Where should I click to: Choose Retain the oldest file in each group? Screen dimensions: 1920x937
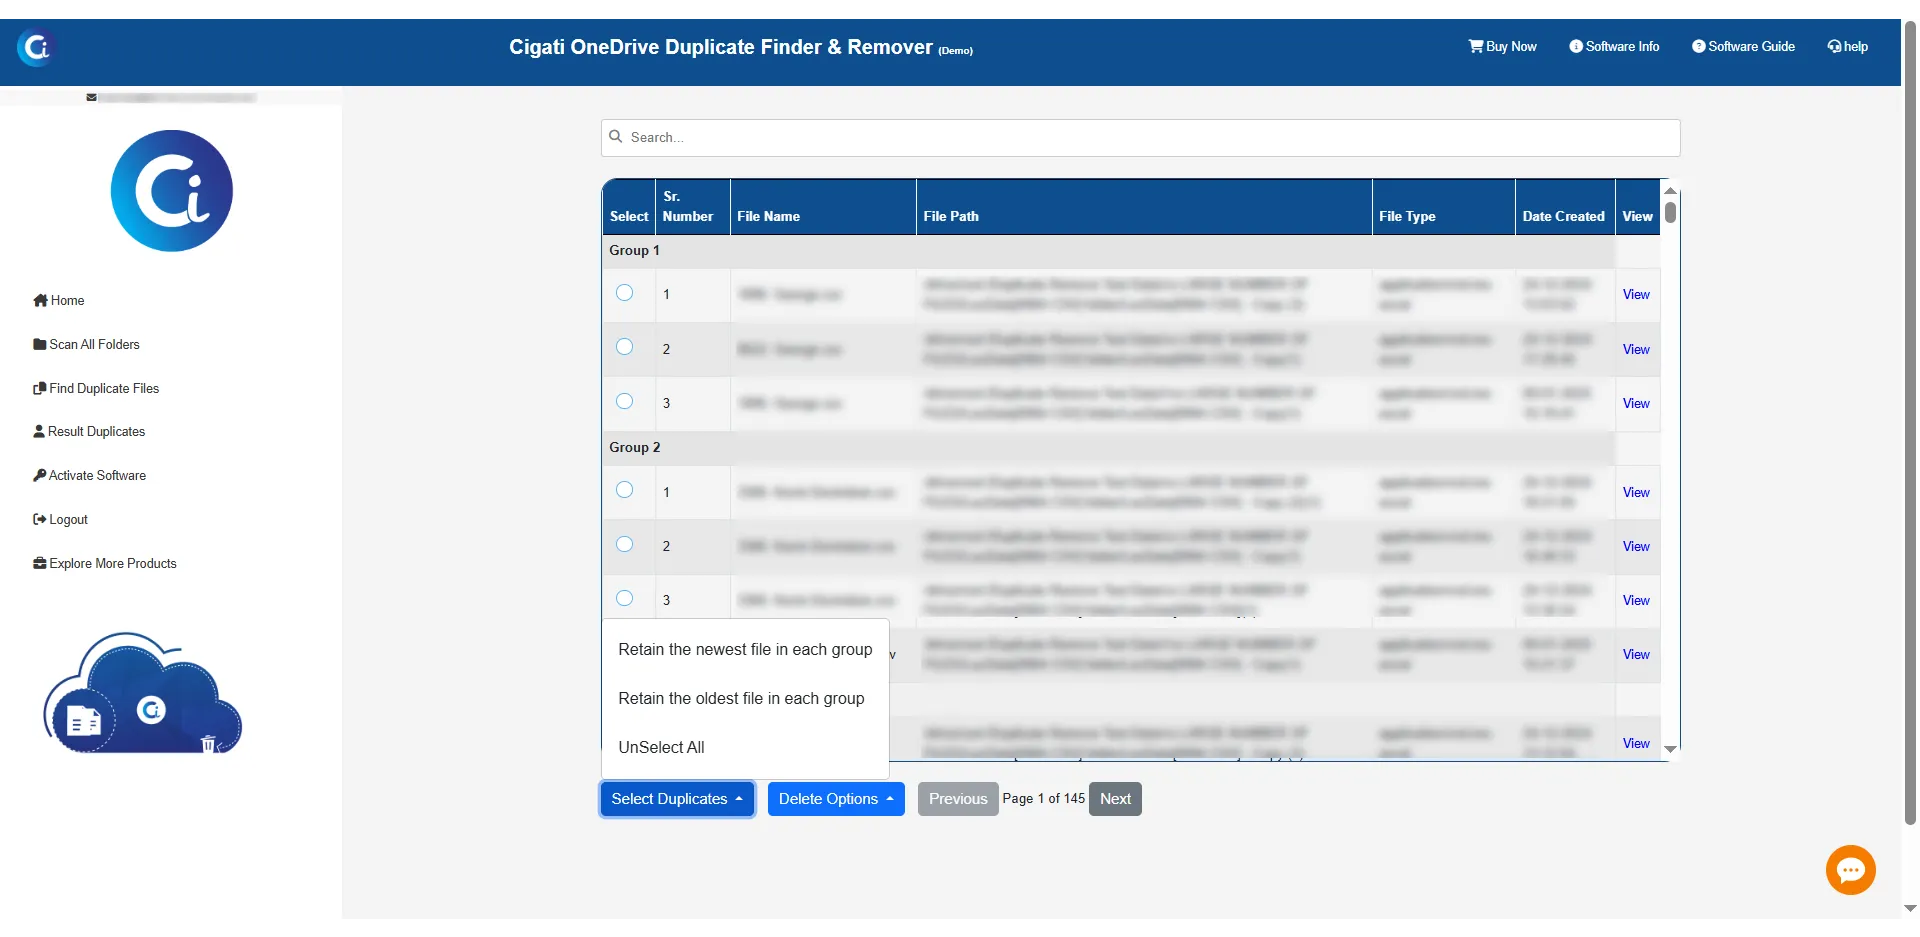(x=745, y=699)
